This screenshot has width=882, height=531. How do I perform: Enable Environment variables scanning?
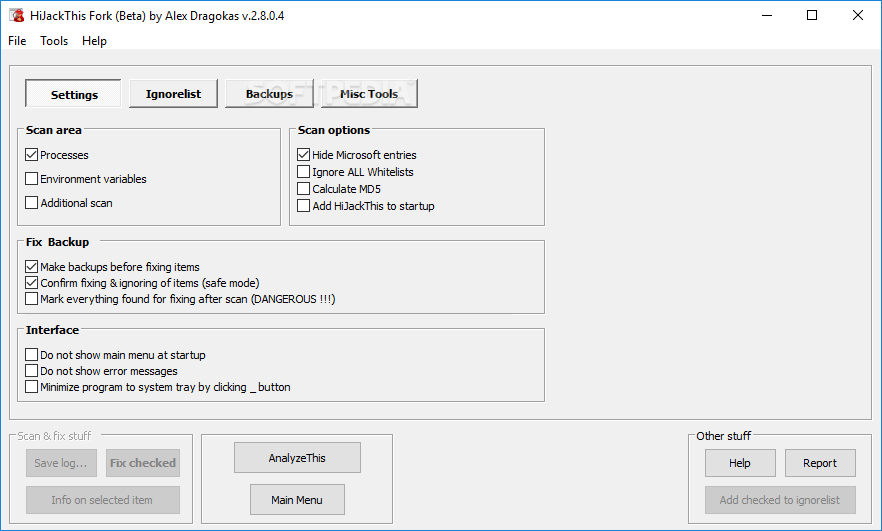coord(32,179)
